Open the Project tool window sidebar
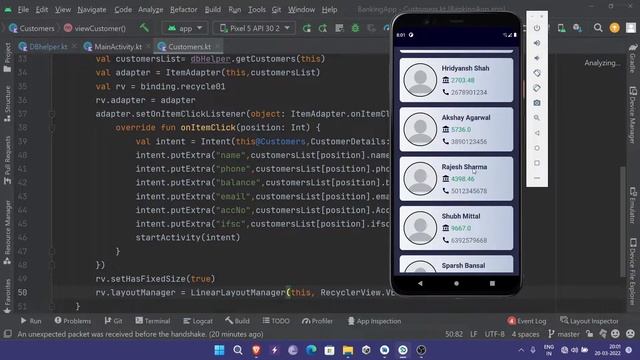 (x=7, y=58)
